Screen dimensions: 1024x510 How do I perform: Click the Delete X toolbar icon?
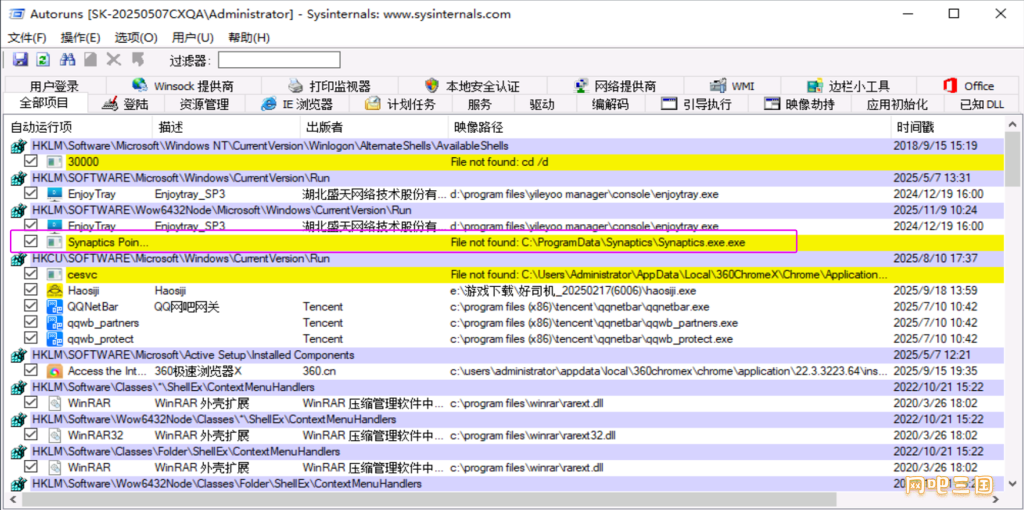coord(114,60)
